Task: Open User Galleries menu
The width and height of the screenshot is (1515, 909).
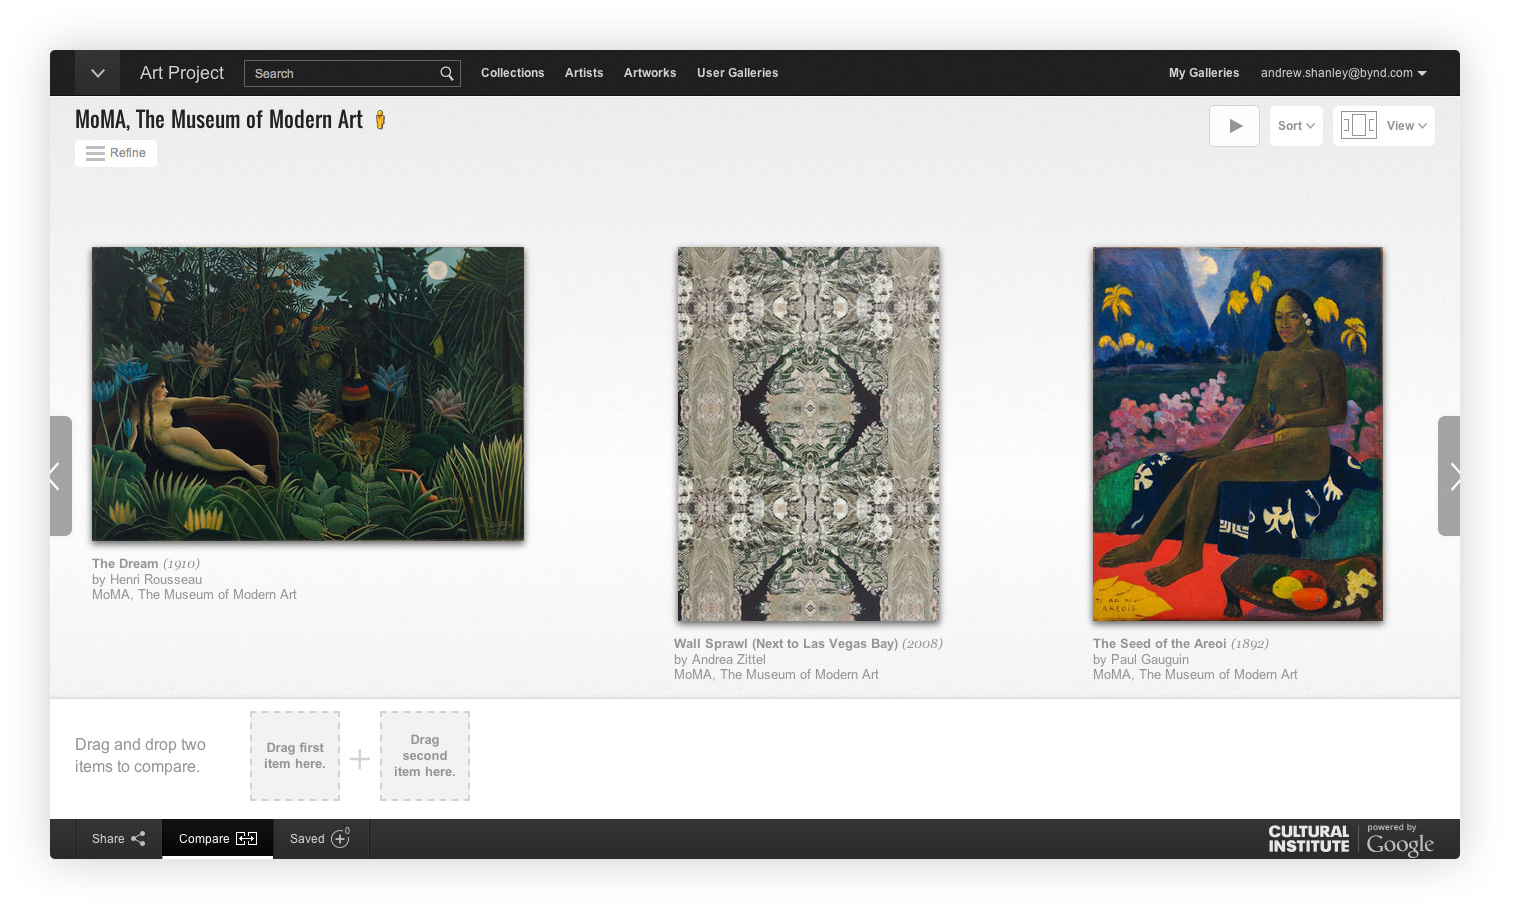Action: point(738,73)
